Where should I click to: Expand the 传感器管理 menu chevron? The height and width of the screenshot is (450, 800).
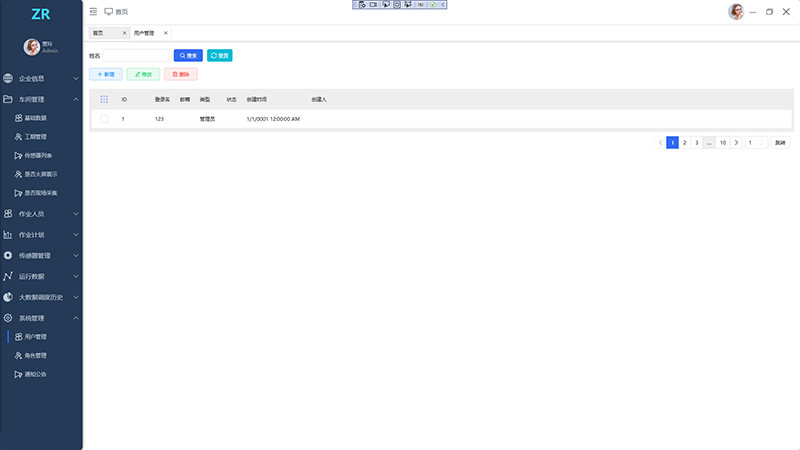pyautogui.click(x=76, y=256)
